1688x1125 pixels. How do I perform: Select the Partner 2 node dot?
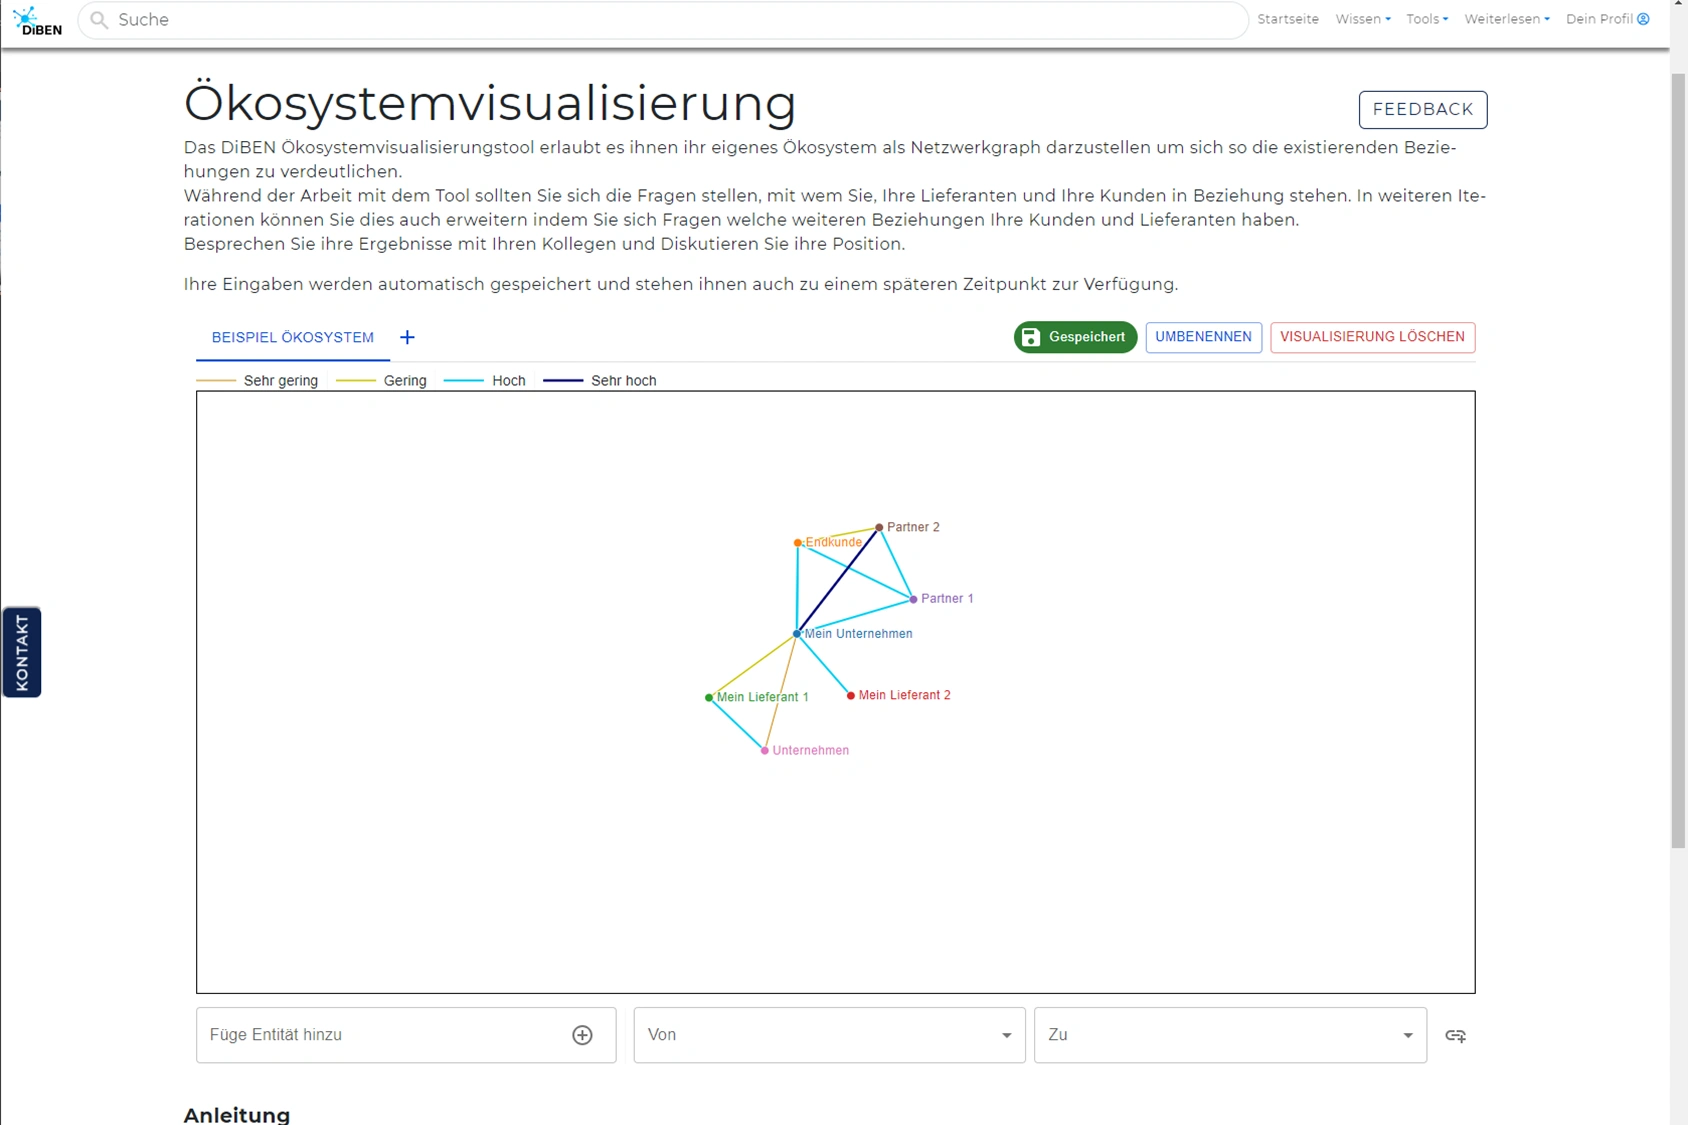[879, 527]
